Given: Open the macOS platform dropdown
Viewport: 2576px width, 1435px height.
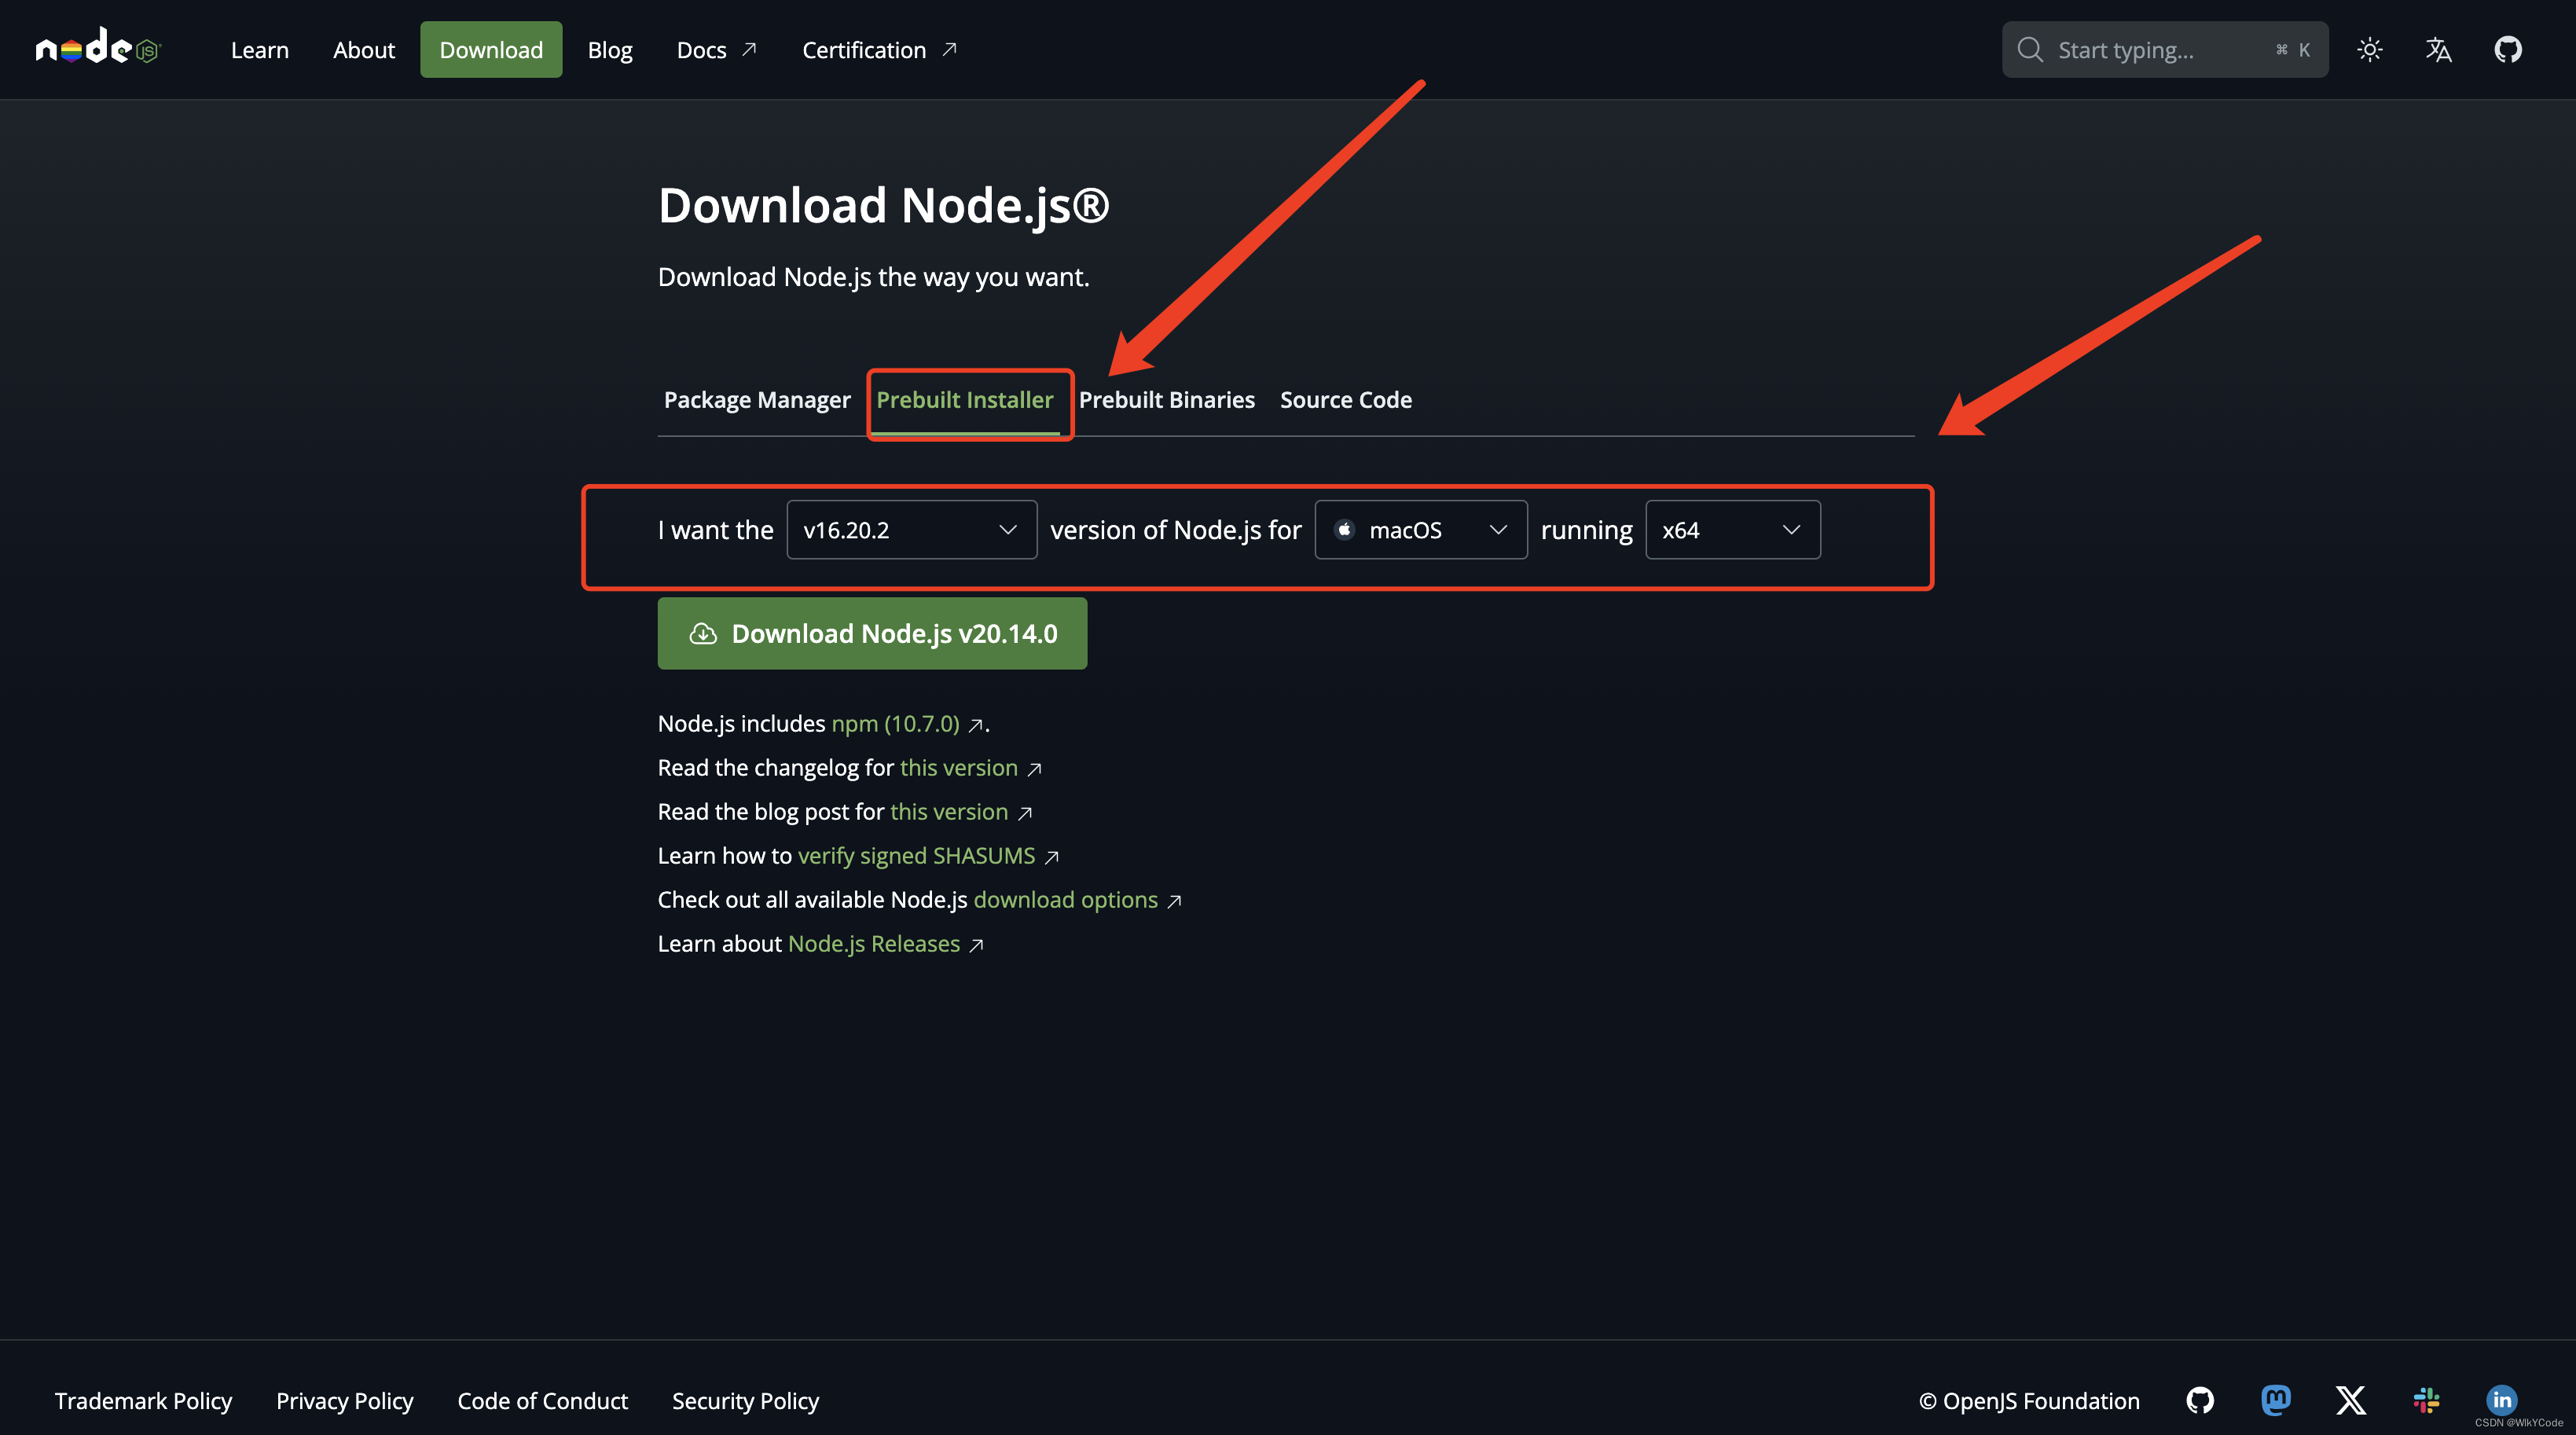Looking at the screenshot, I should point(1420,530).
